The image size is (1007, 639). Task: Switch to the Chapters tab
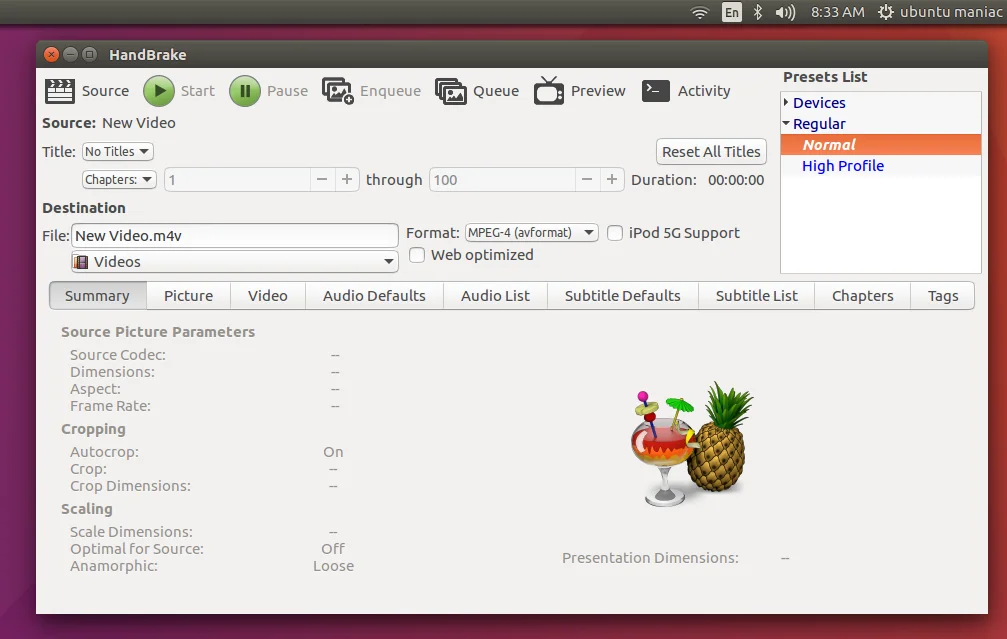863,296
